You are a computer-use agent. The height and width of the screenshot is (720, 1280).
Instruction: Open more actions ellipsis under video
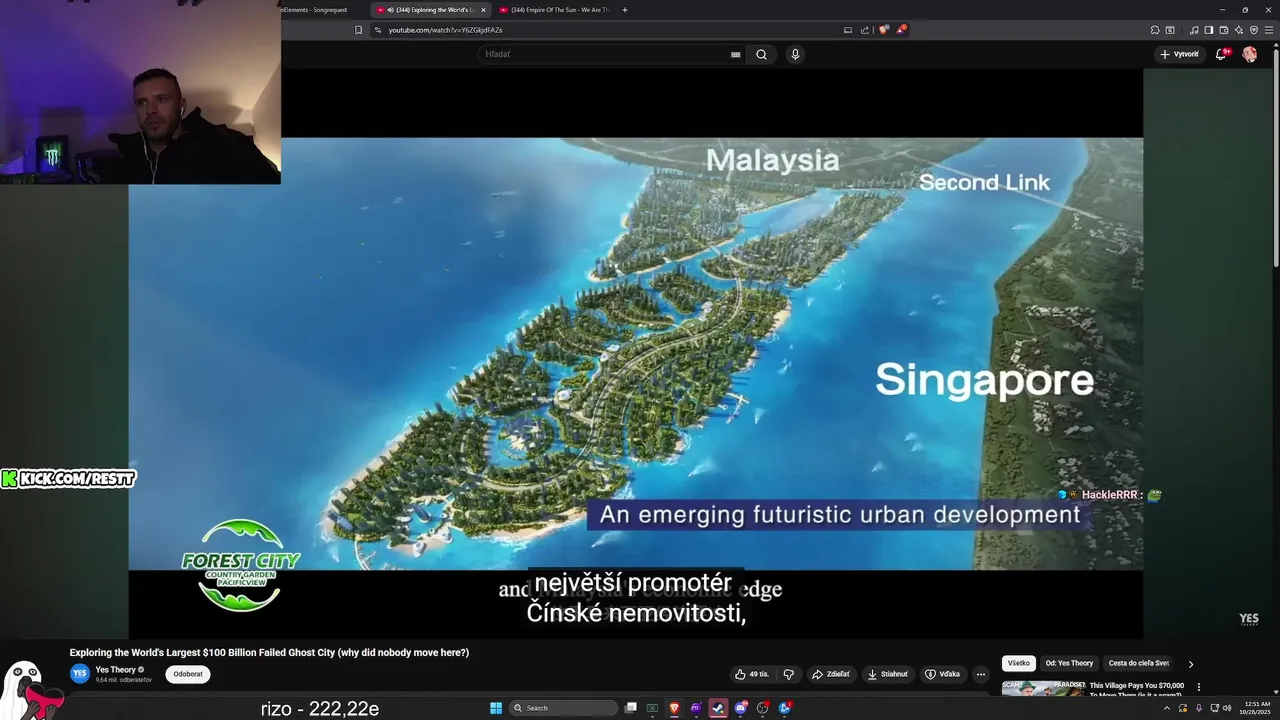pyautogui.click(x=980, y=674)
